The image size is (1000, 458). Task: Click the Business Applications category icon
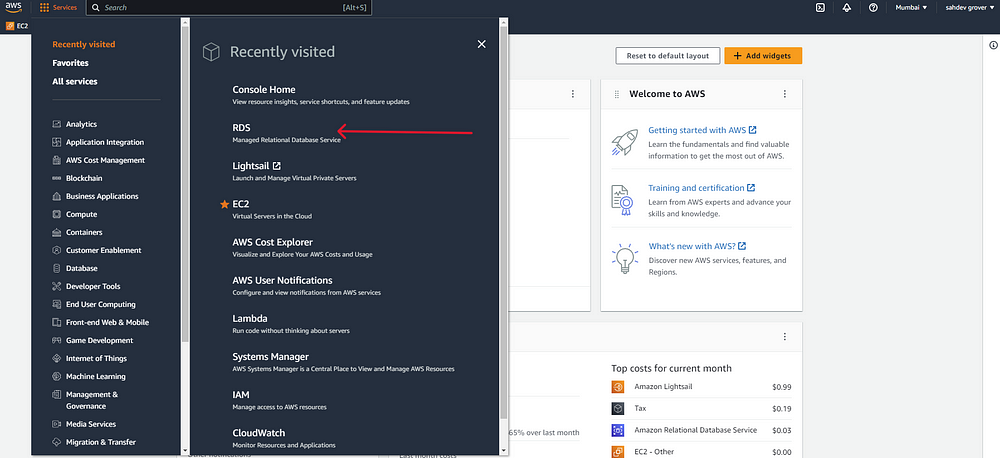[x=57, y=196]
